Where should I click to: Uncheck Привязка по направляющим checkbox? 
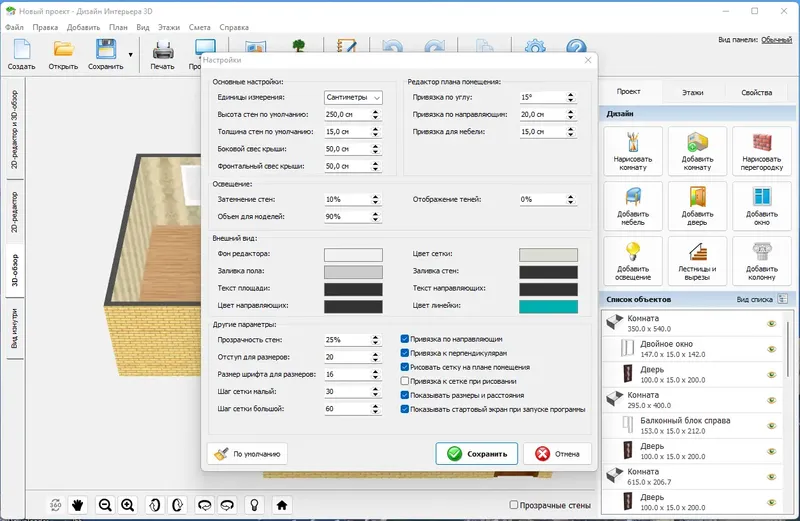(x=405, y=339)
